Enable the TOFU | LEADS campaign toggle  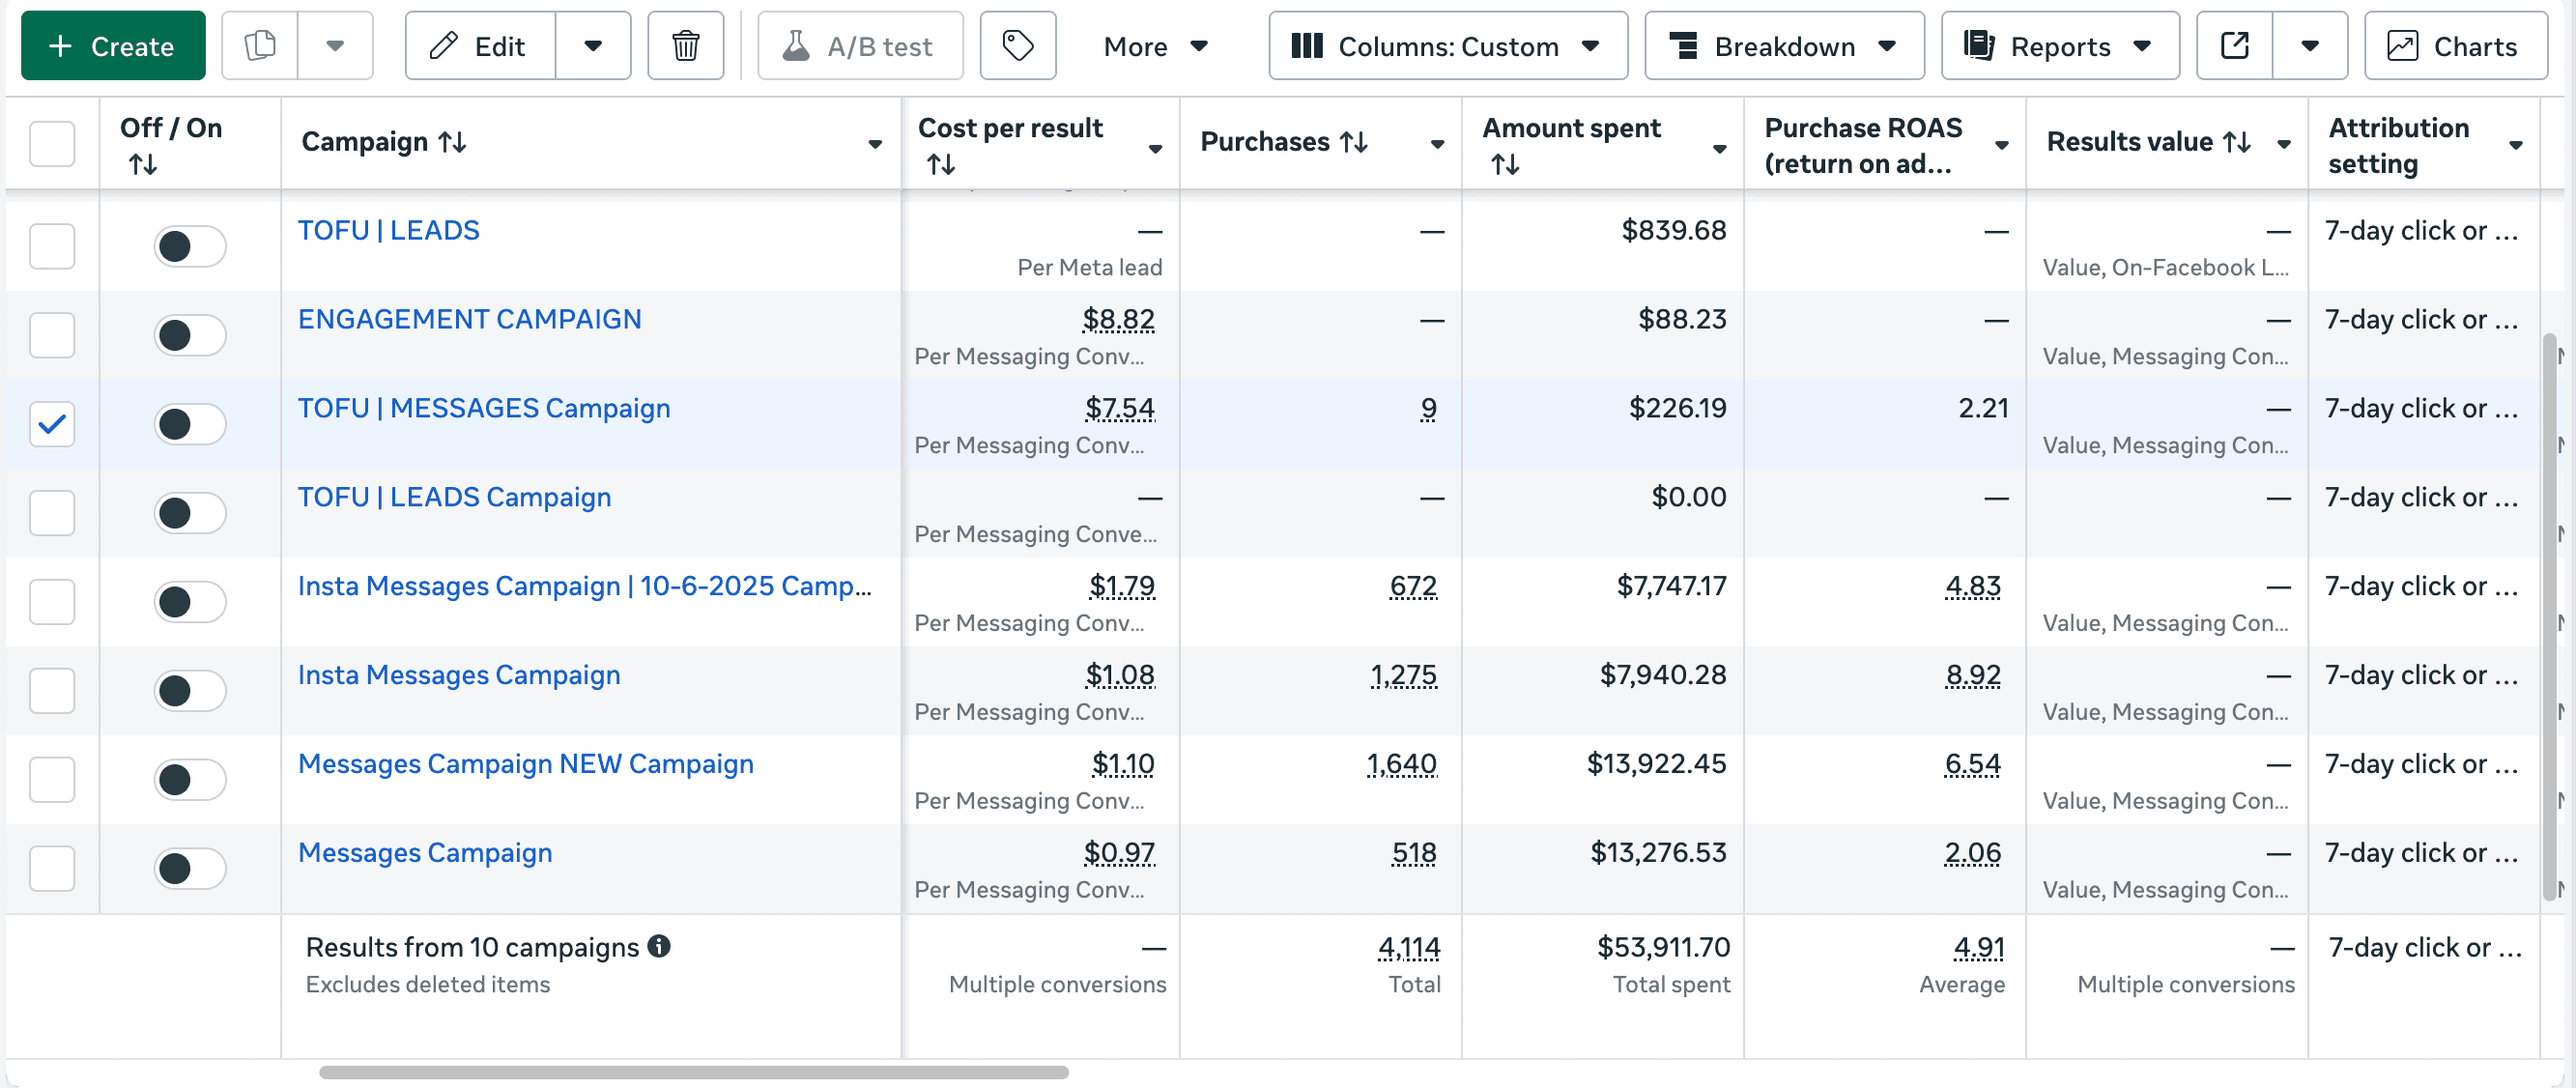point(189,246)
